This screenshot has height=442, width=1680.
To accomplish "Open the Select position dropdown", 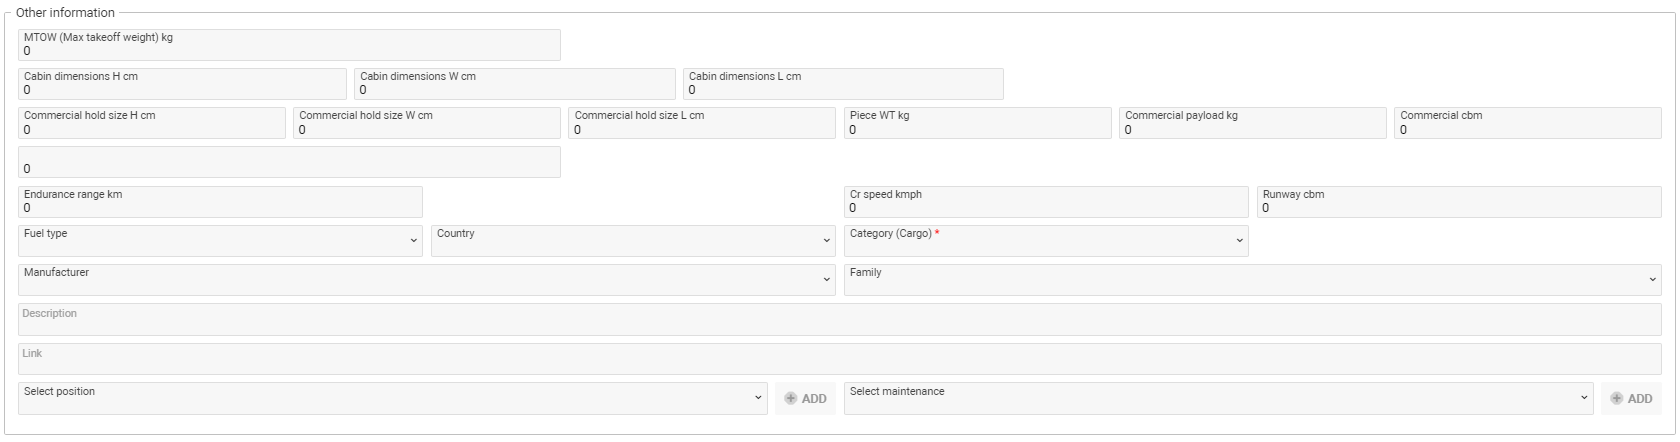I will pyautogui.click(x=392, y=398).
